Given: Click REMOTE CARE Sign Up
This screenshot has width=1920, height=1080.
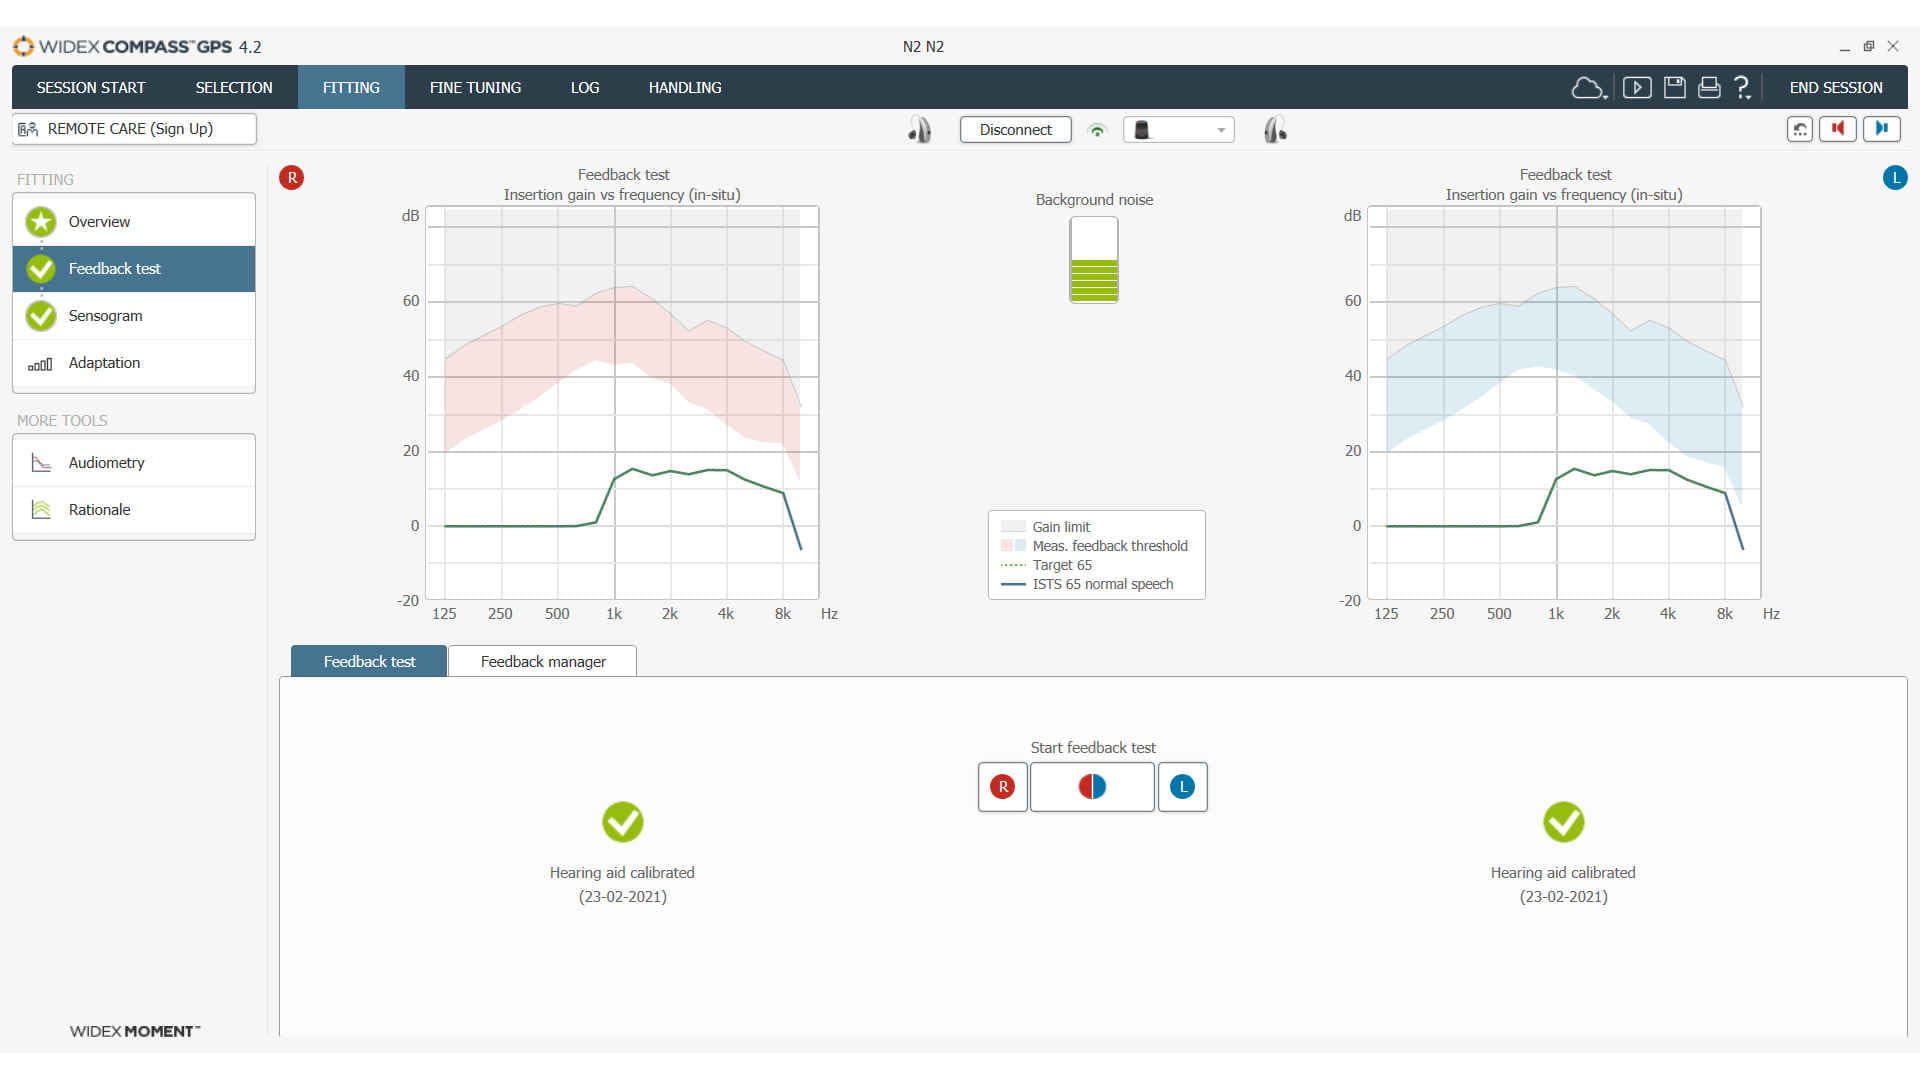Looking at the screenshot, I should click(x=134, y=129).
